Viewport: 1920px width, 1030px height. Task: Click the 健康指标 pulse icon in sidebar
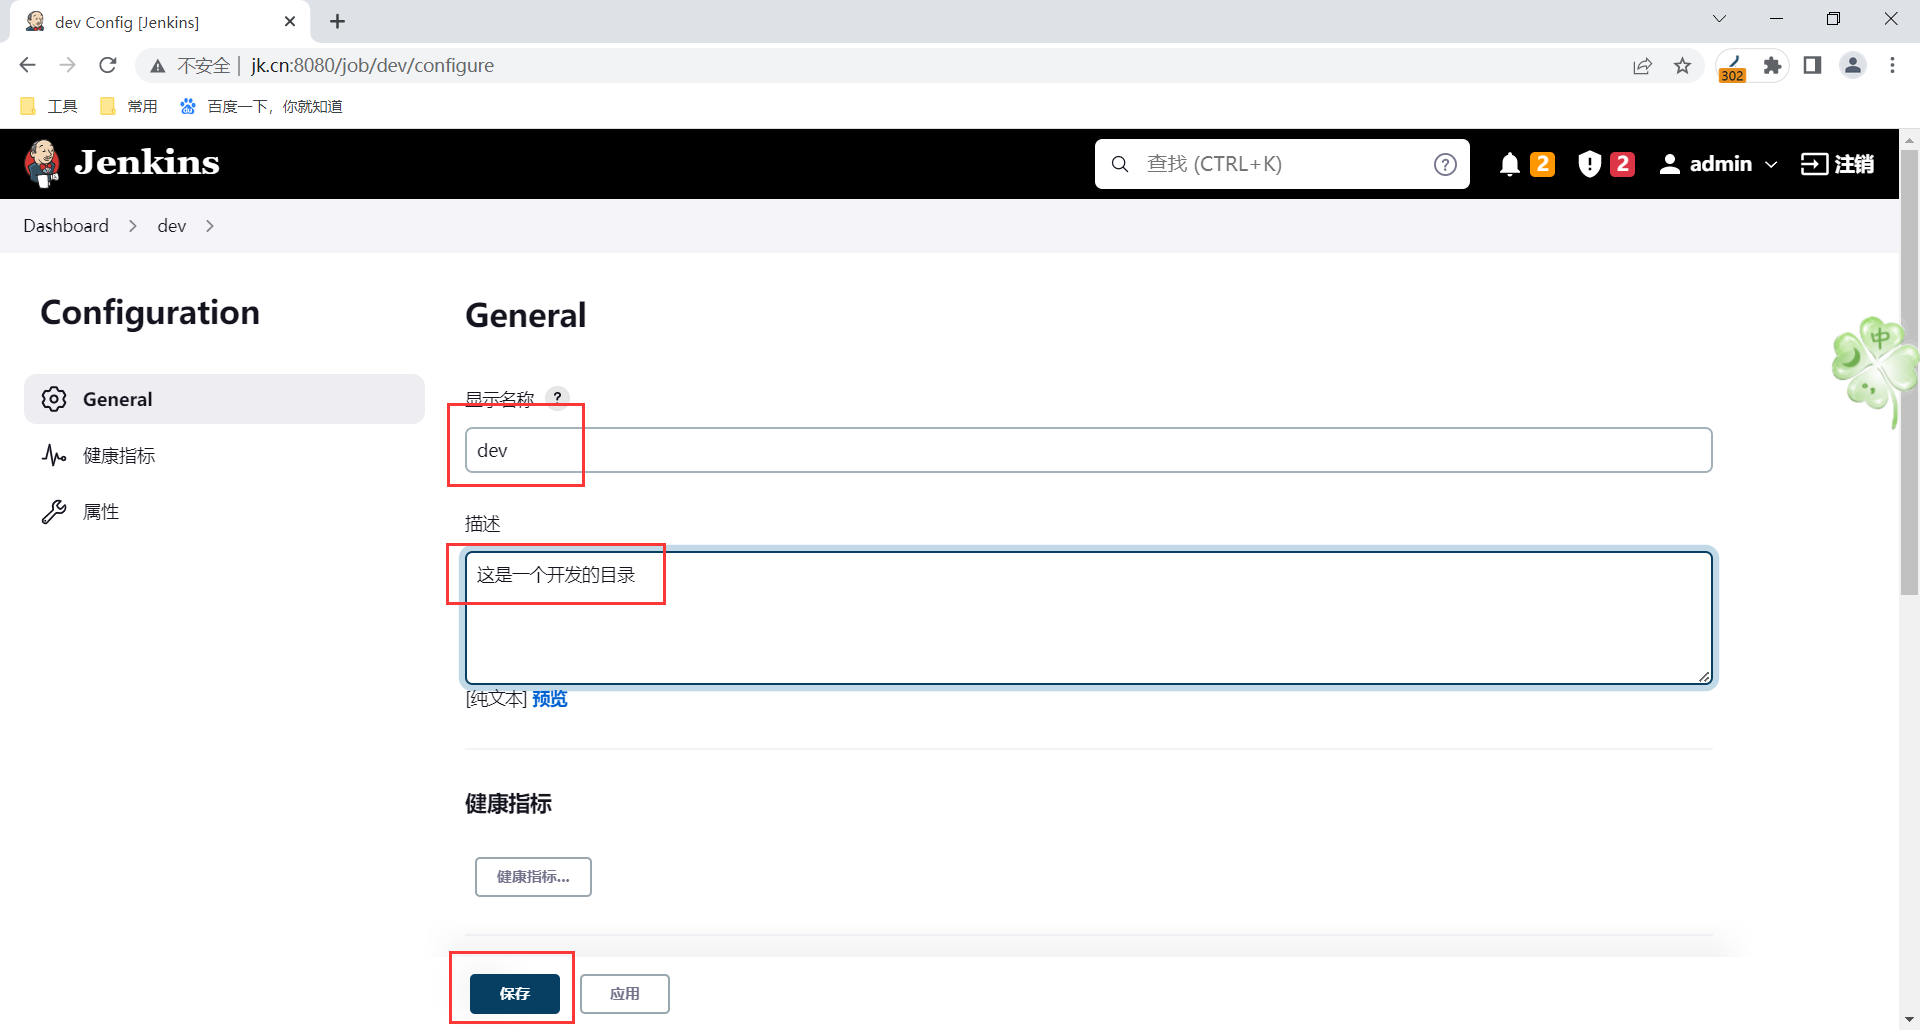[x=54, y=455]
